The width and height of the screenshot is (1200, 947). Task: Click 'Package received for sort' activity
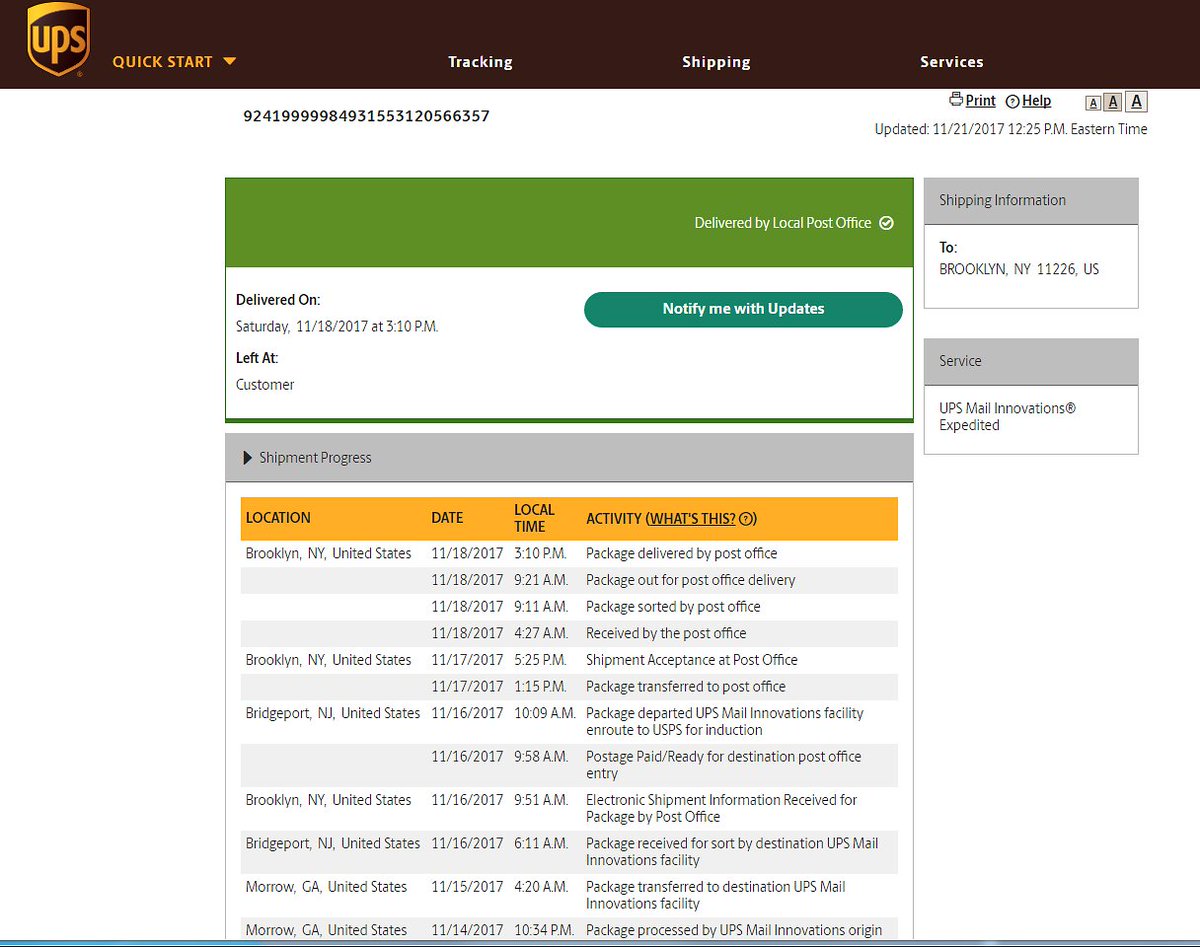tap(732, 852)
